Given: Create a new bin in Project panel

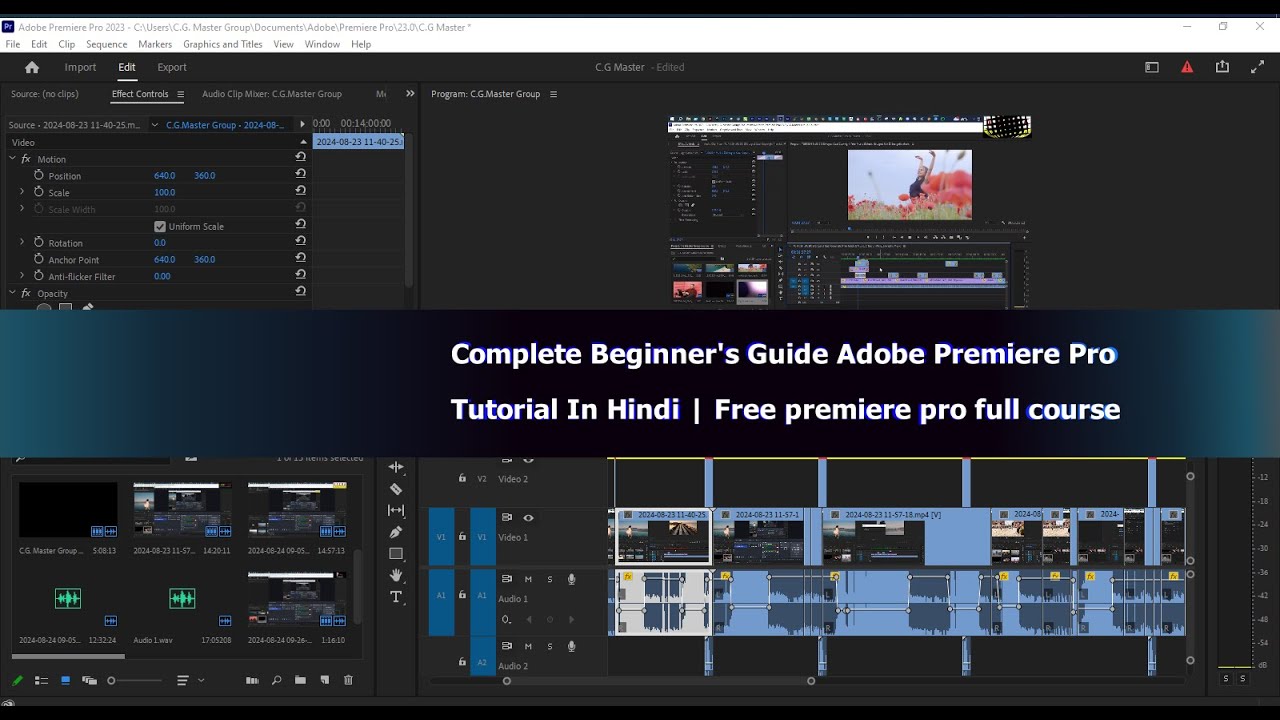Looking at the screenshot, I should tap(300, 680).
